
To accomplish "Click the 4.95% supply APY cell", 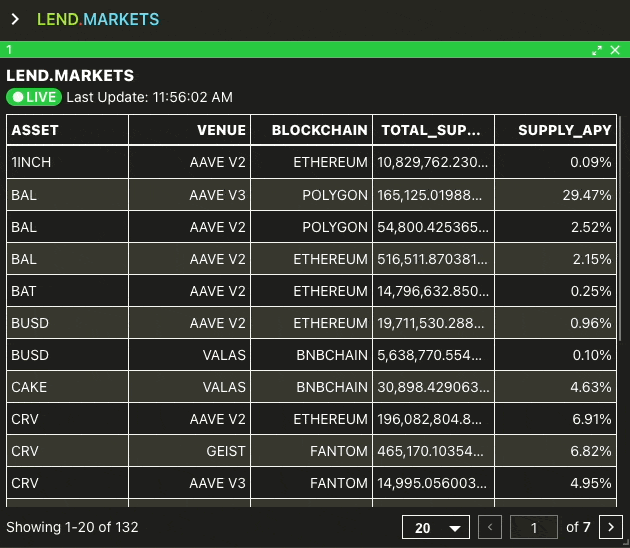I will click(556, 483).
